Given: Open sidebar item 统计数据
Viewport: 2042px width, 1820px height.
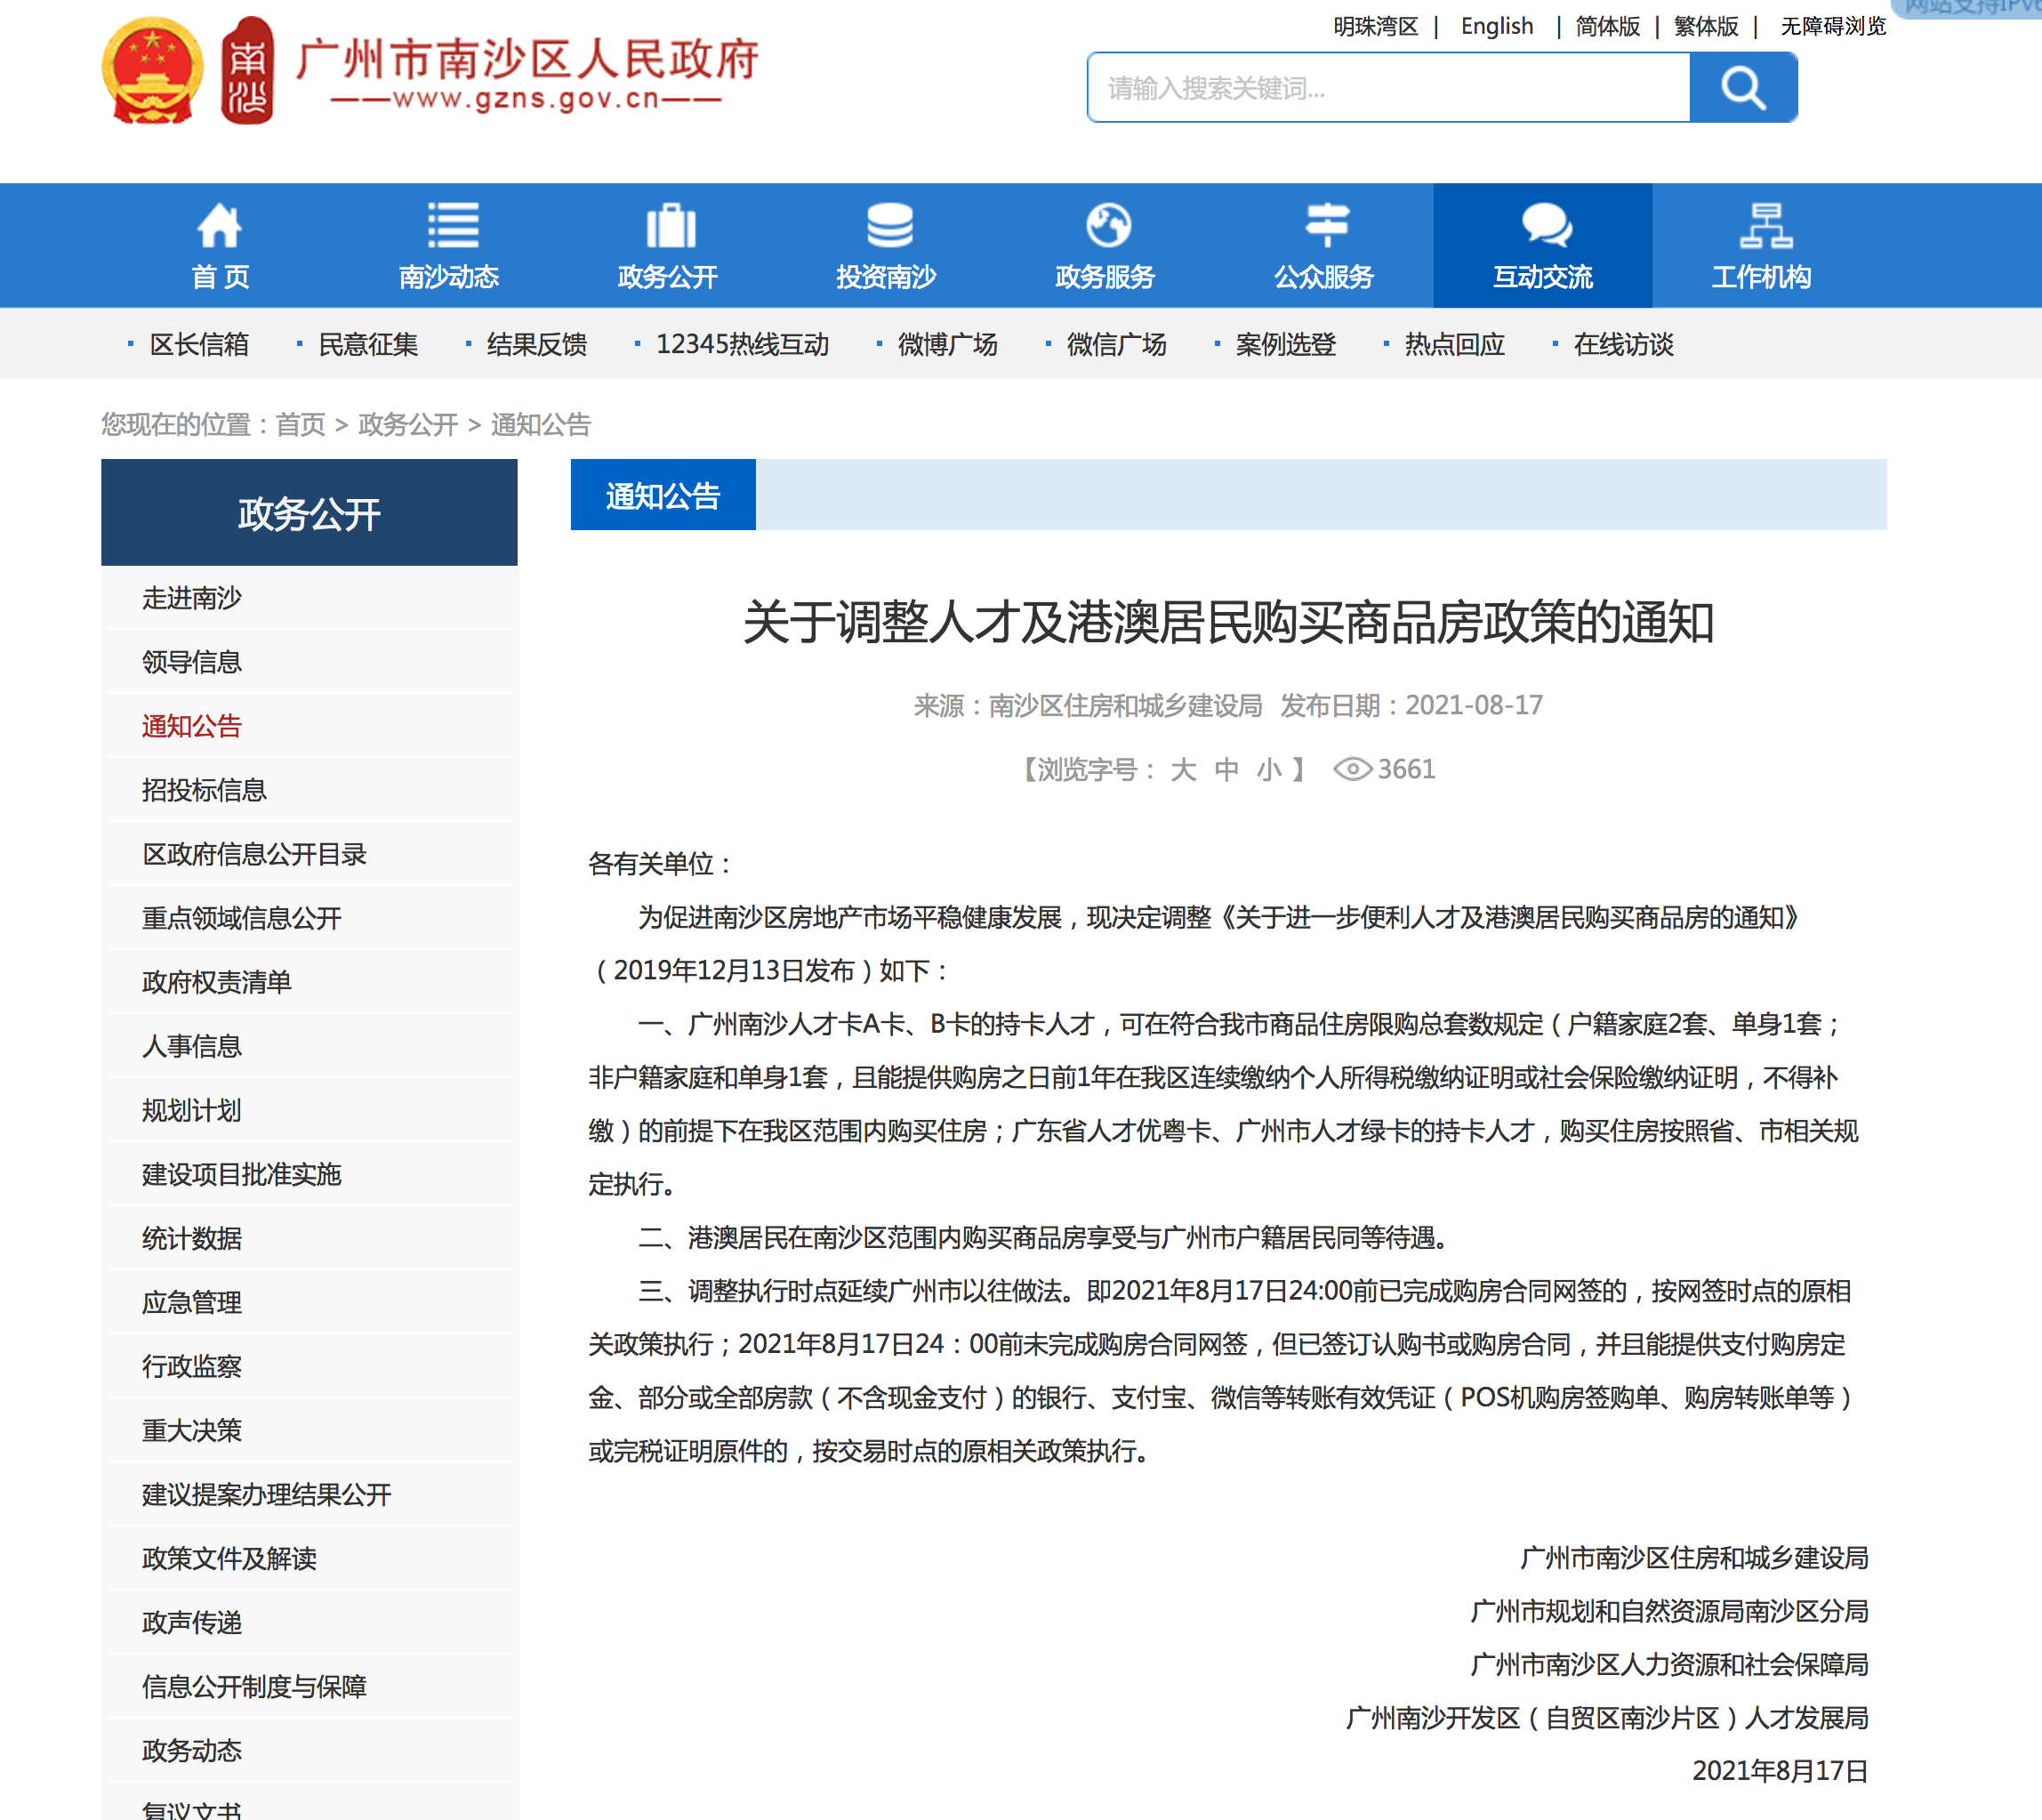Looking at the screenshot, I should (x=192, y=1238).
